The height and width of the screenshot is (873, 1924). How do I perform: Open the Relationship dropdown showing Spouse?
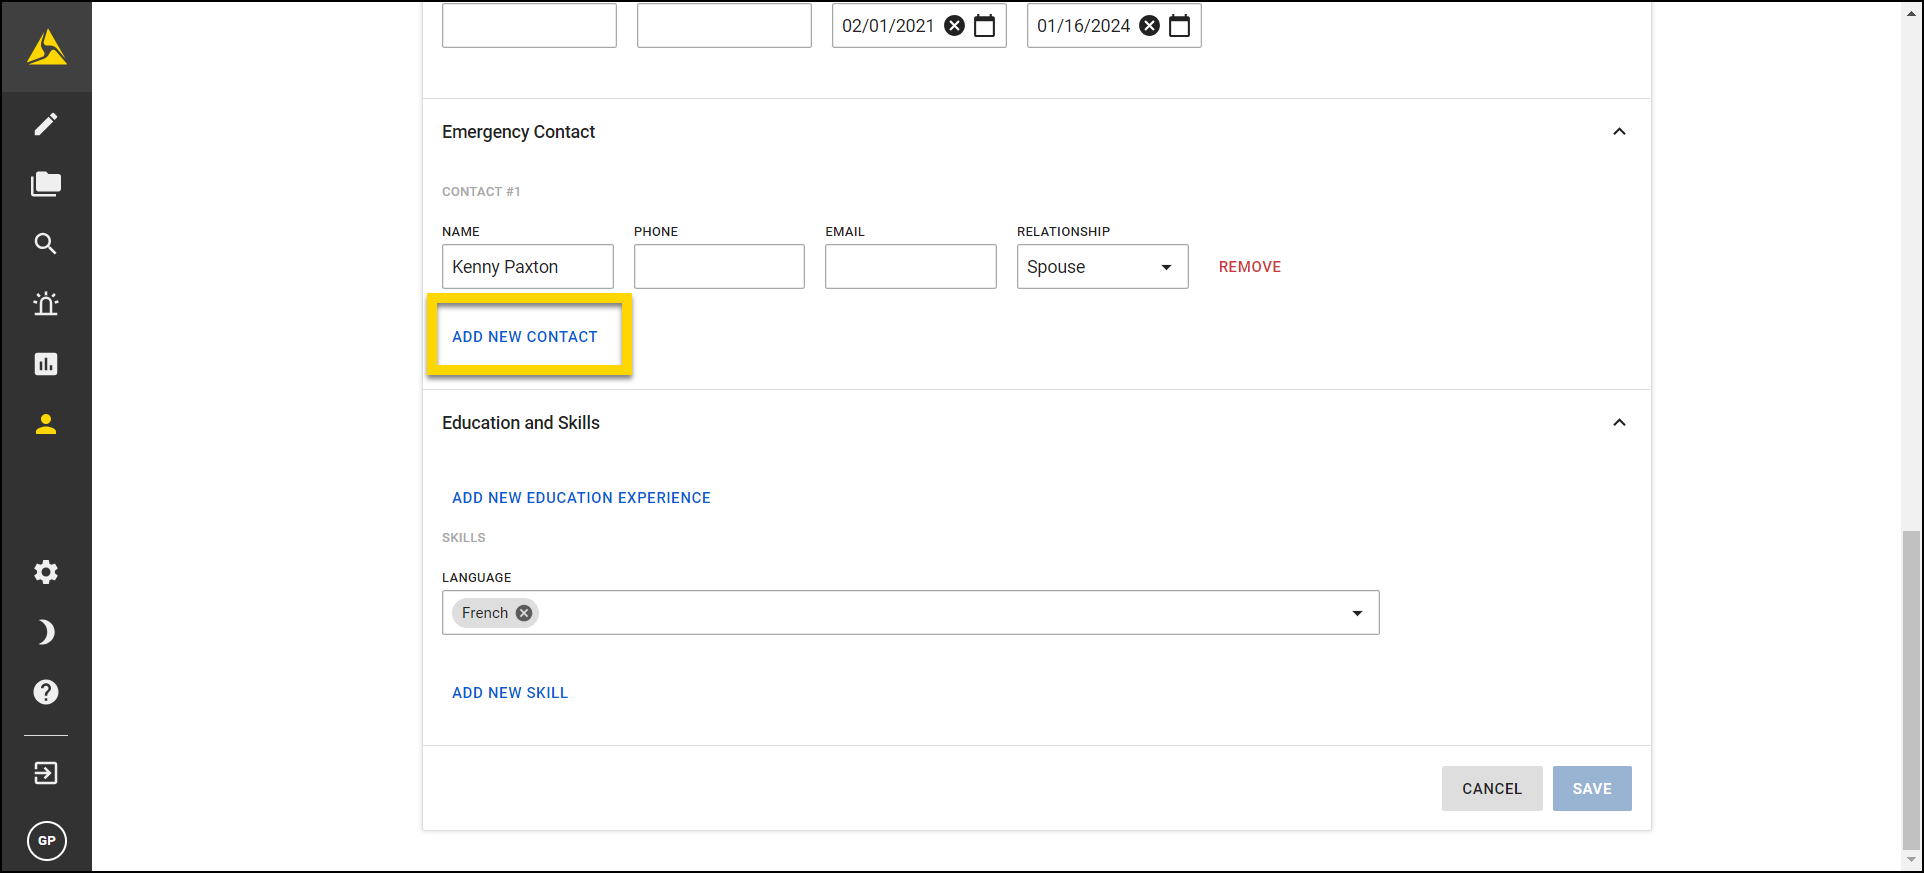[x=1102, y=267]
